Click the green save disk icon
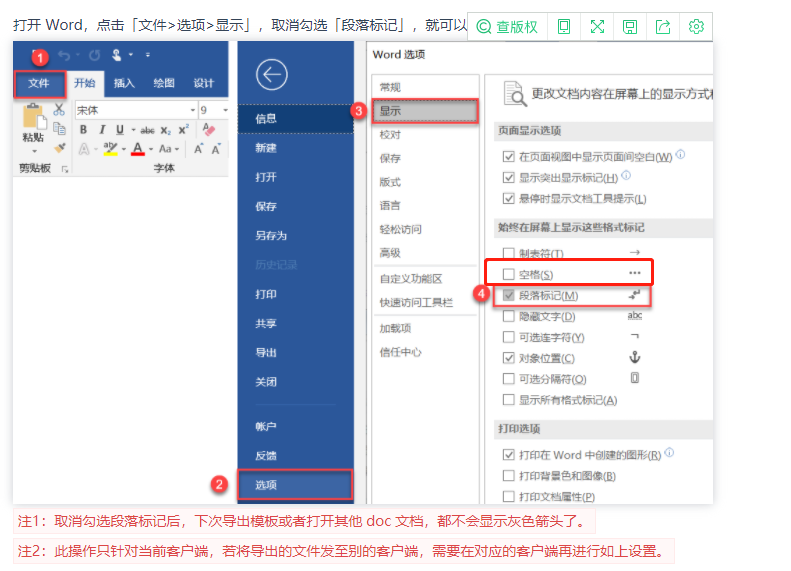Image resolution: width=791 pixels, height=571 pixels. tap(630, 26)
